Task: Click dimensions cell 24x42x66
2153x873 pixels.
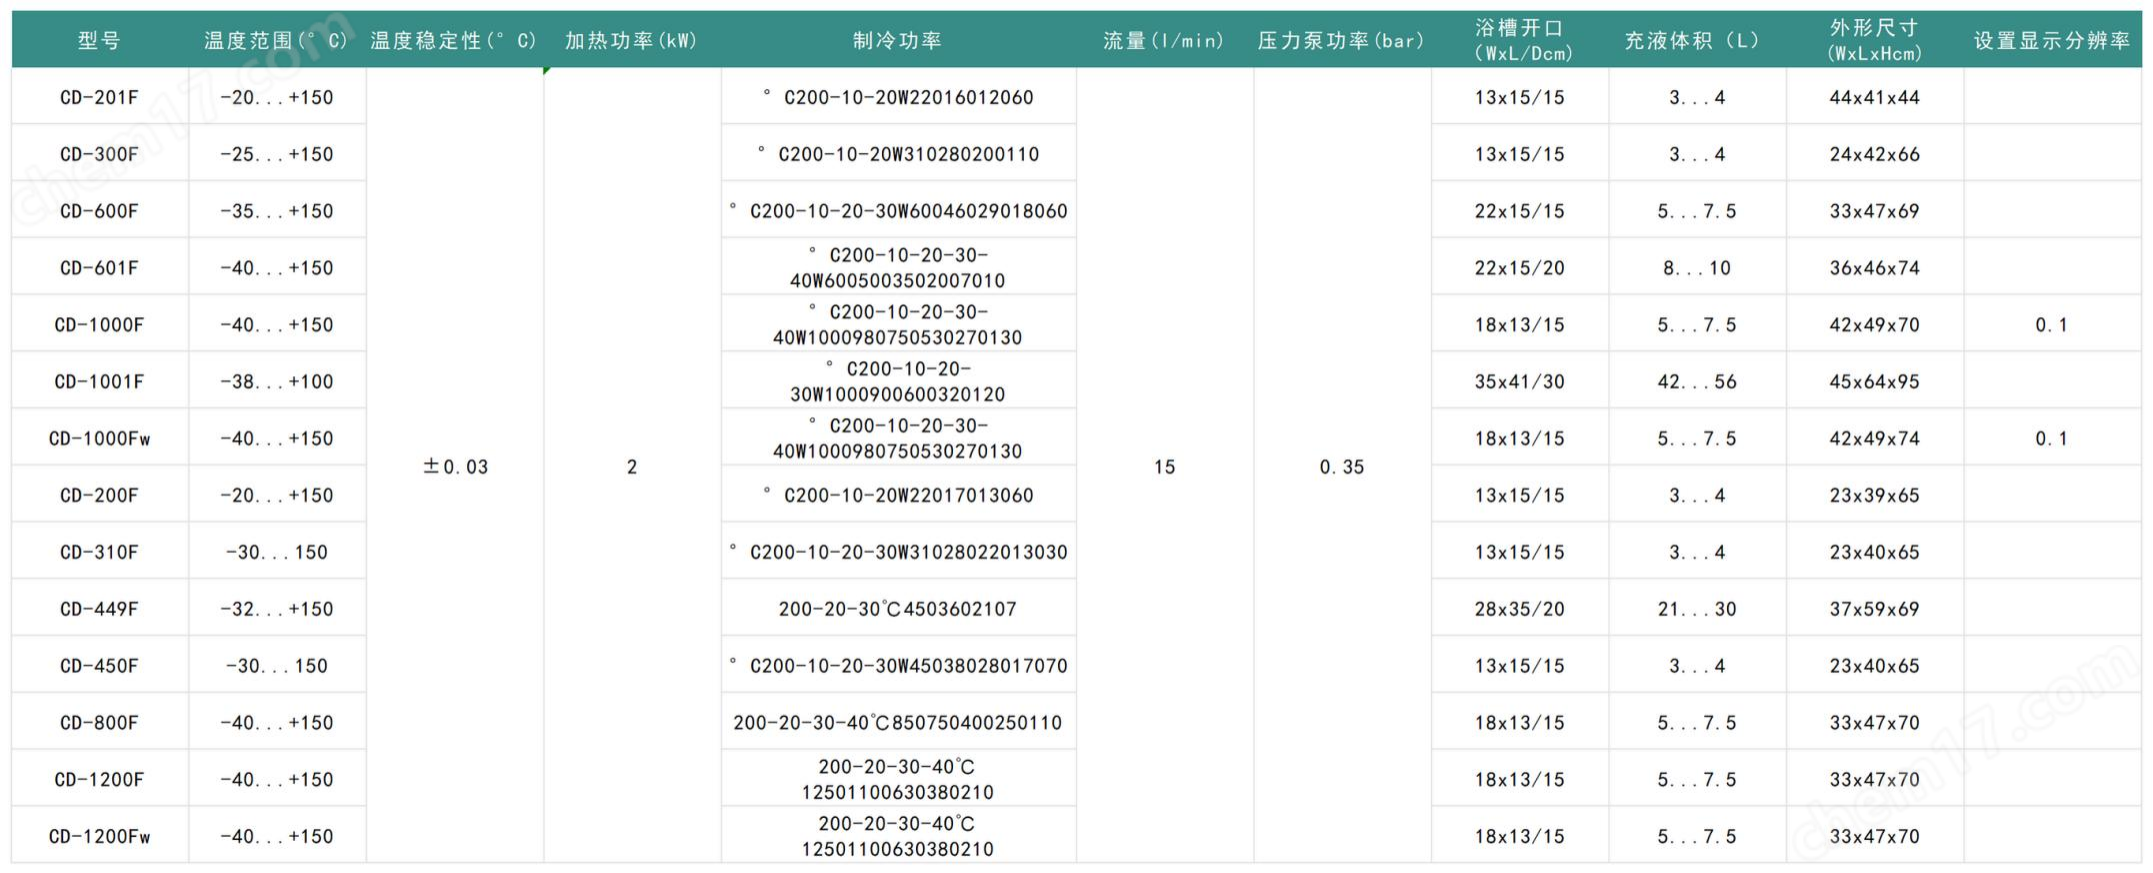Action: [1874, 154]
